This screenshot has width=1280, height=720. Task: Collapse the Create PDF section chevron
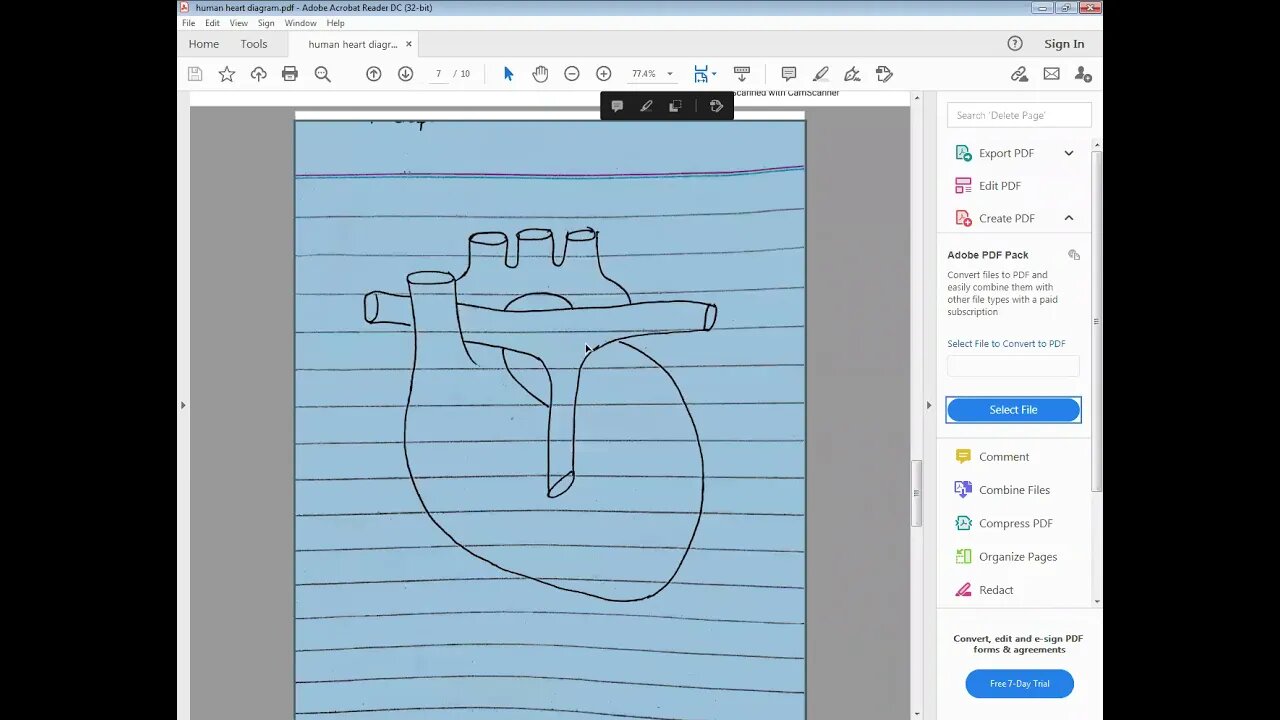tap(1069, 218)
